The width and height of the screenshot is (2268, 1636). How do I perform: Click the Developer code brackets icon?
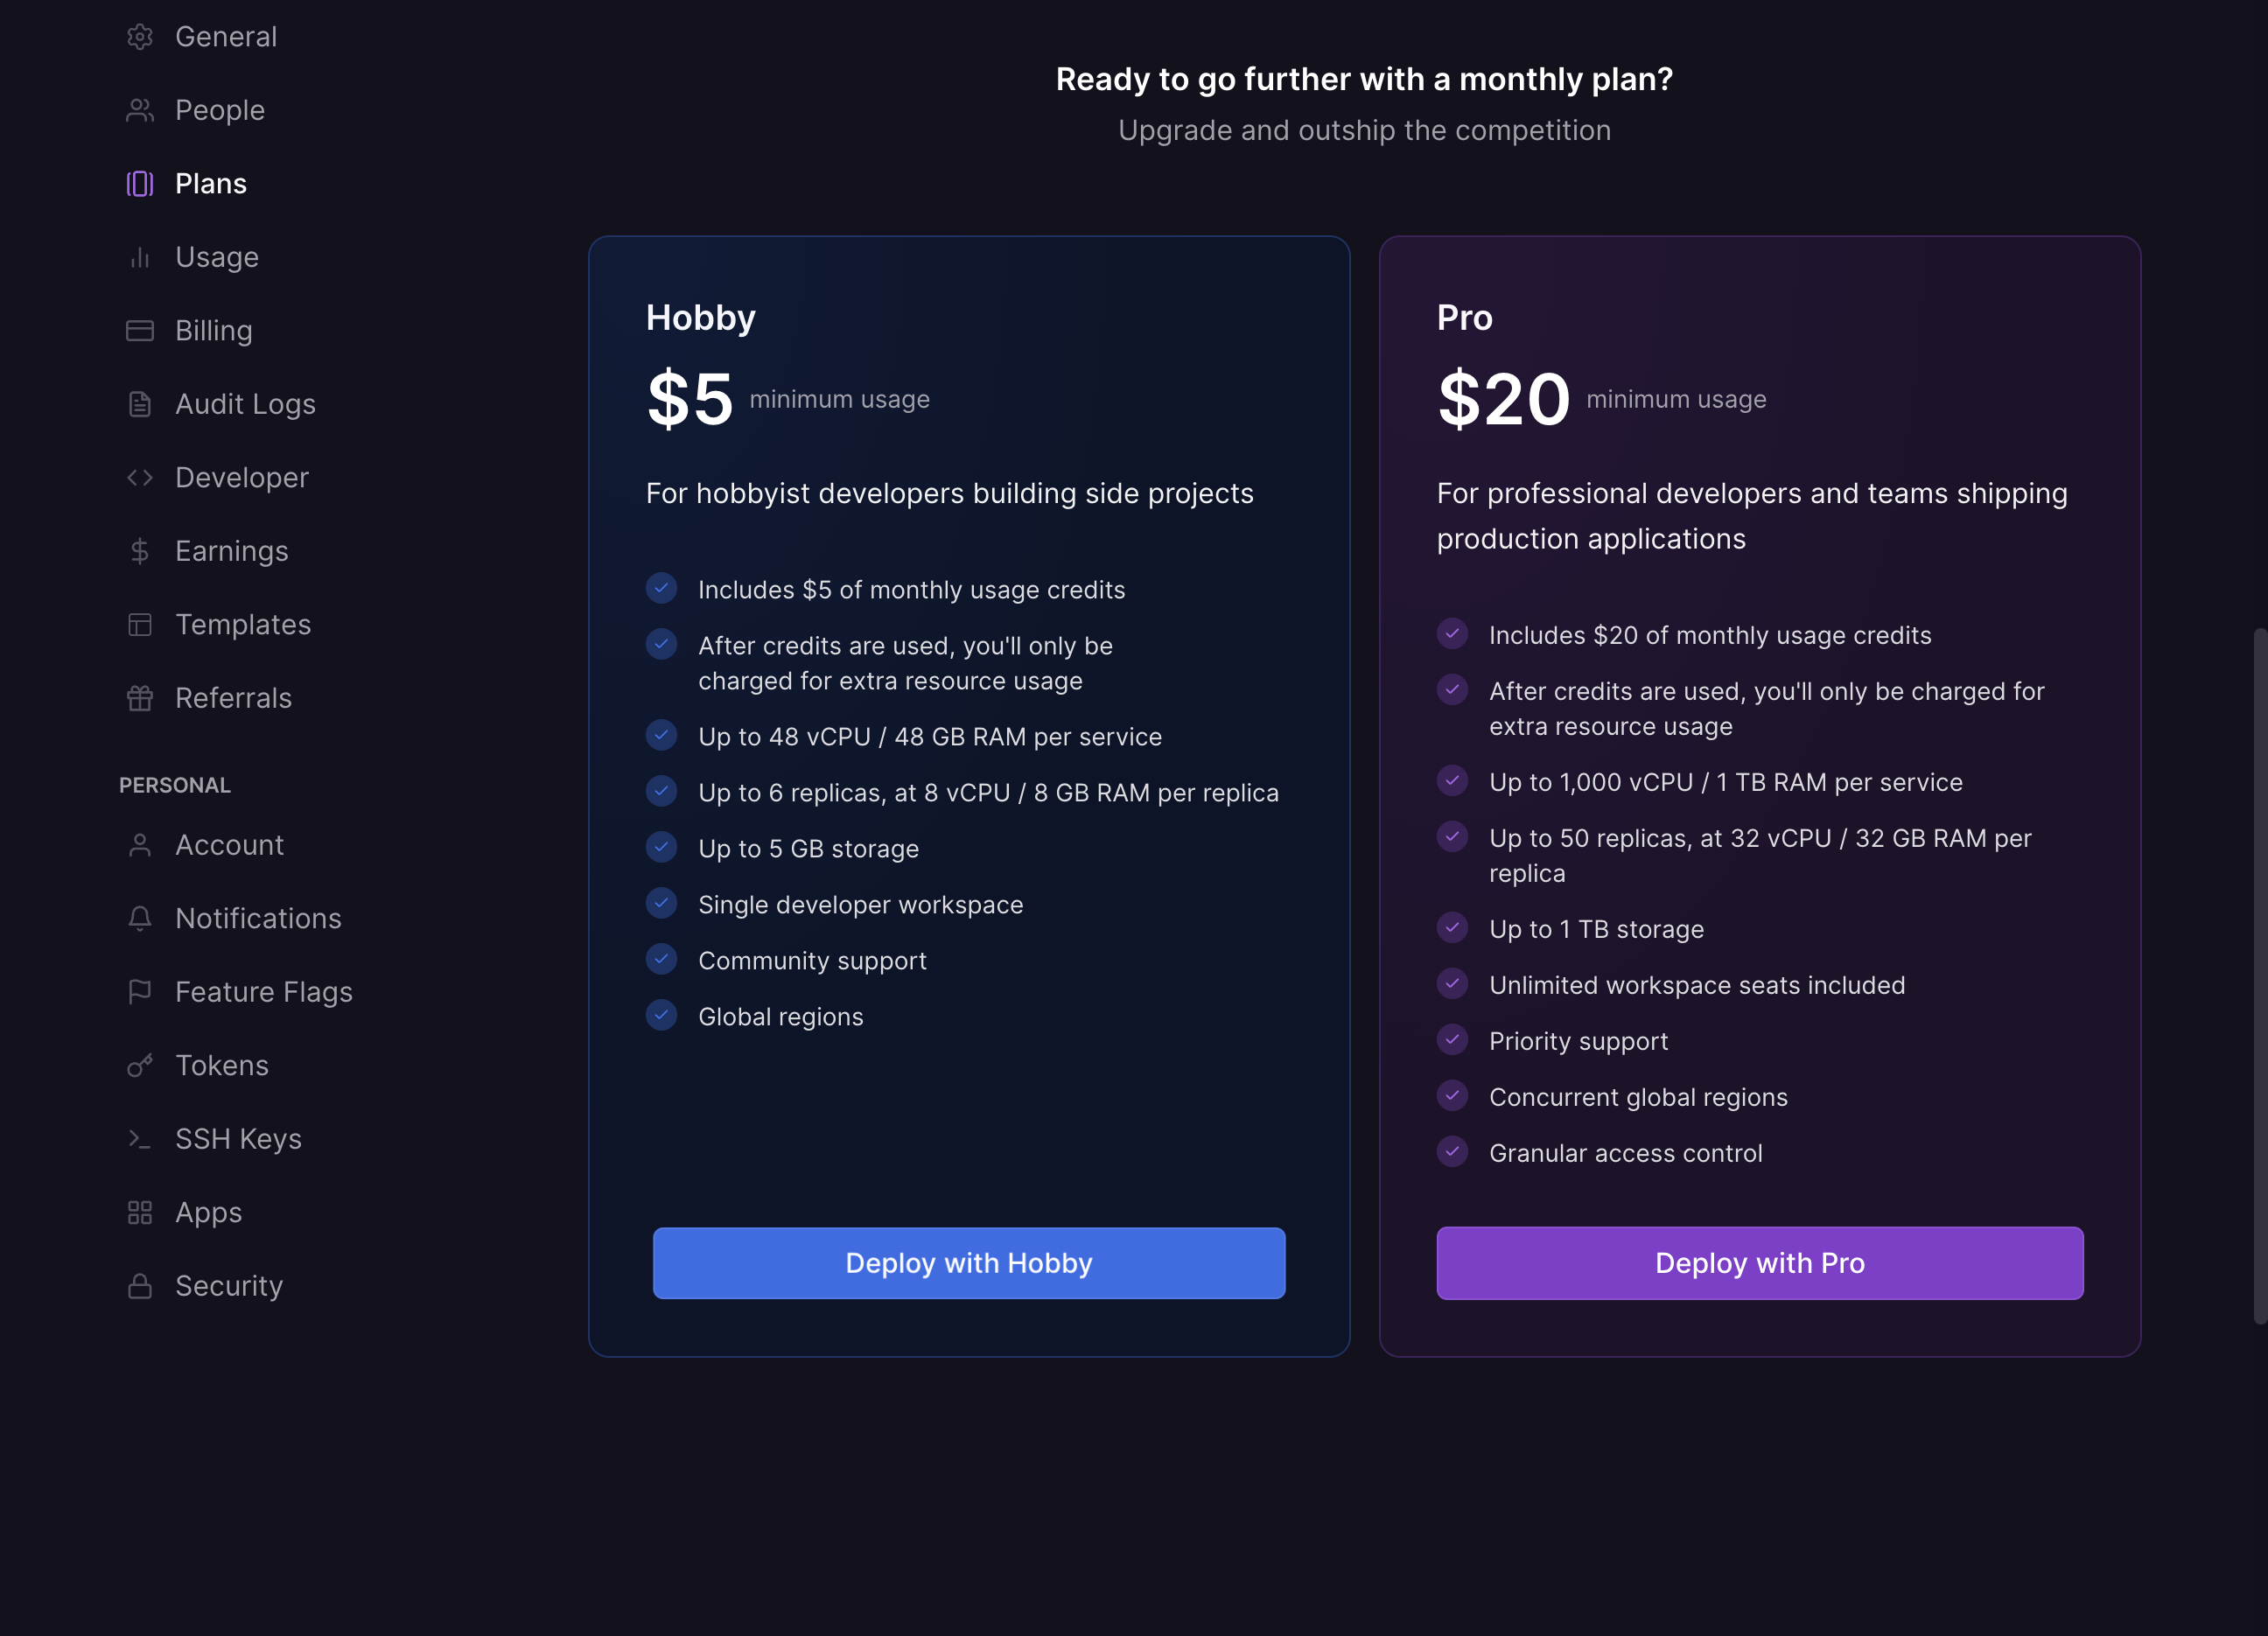[140, 478]
